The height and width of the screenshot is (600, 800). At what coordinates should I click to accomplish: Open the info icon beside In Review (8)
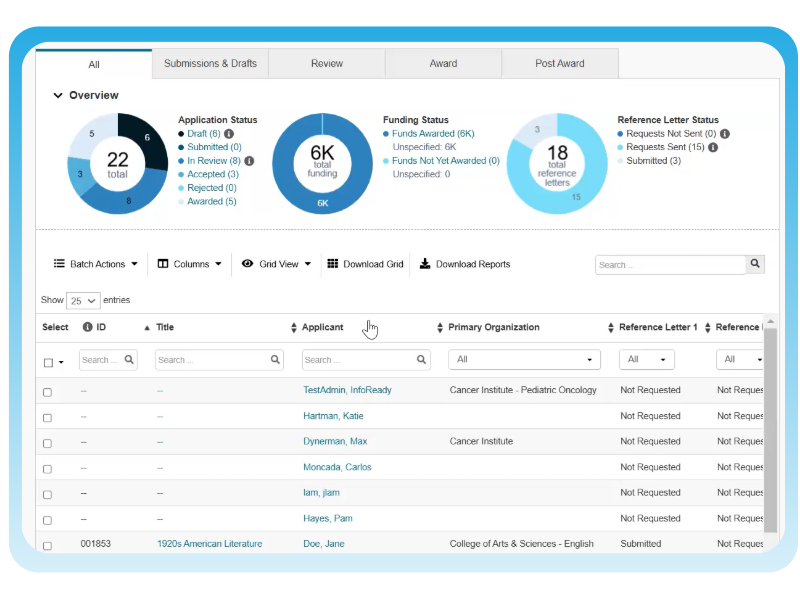[249, 160]
